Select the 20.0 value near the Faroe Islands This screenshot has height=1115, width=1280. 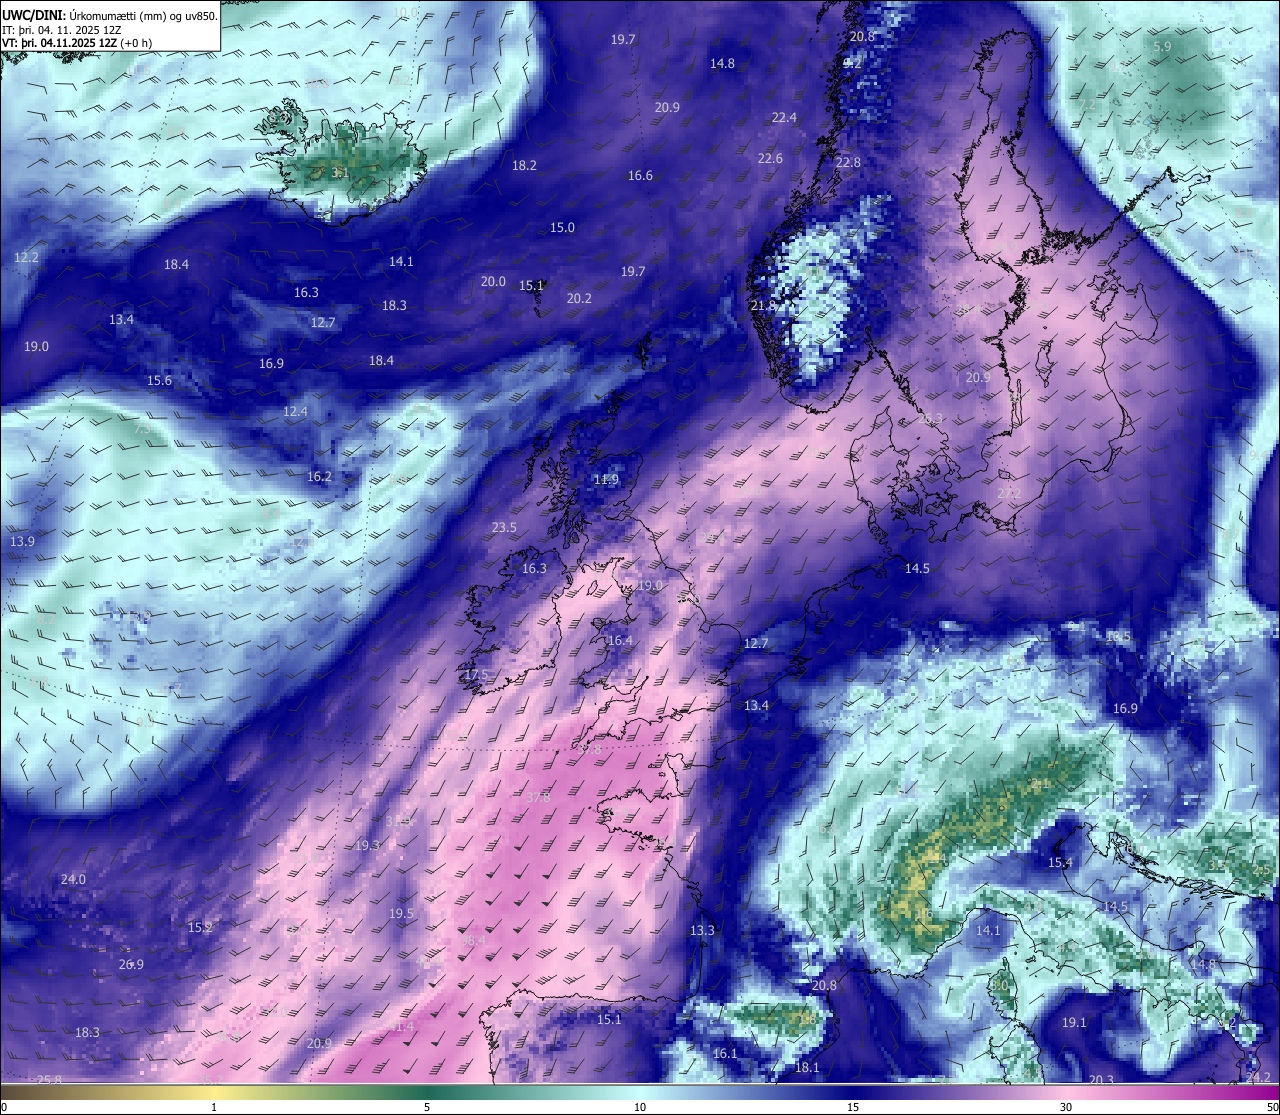click(493, 282)
